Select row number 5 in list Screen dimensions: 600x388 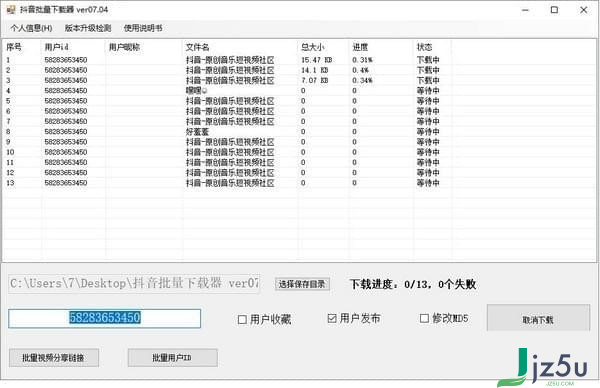[8, 101]
